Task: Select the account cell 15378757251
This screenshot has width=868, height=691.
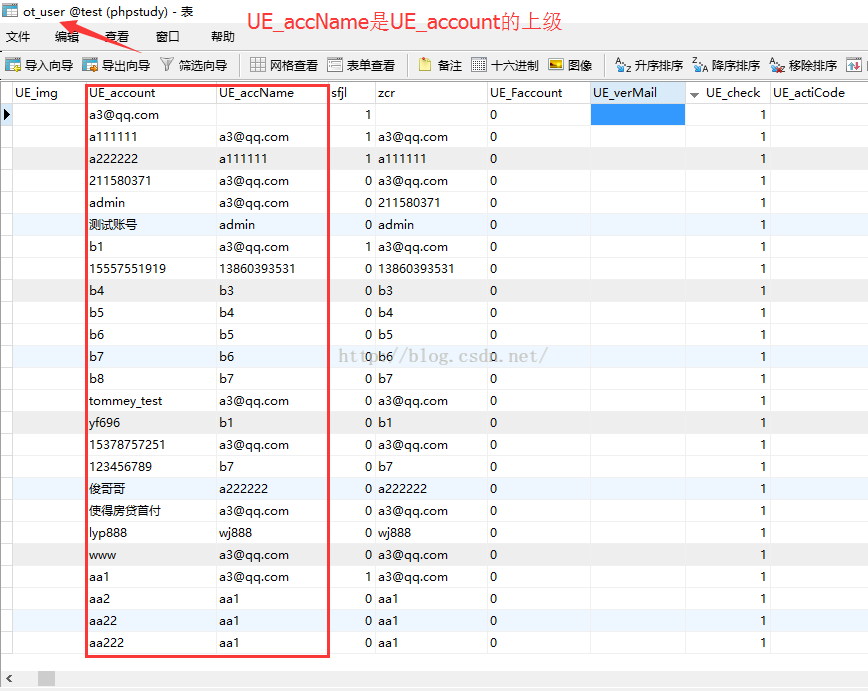Action: 151,445
